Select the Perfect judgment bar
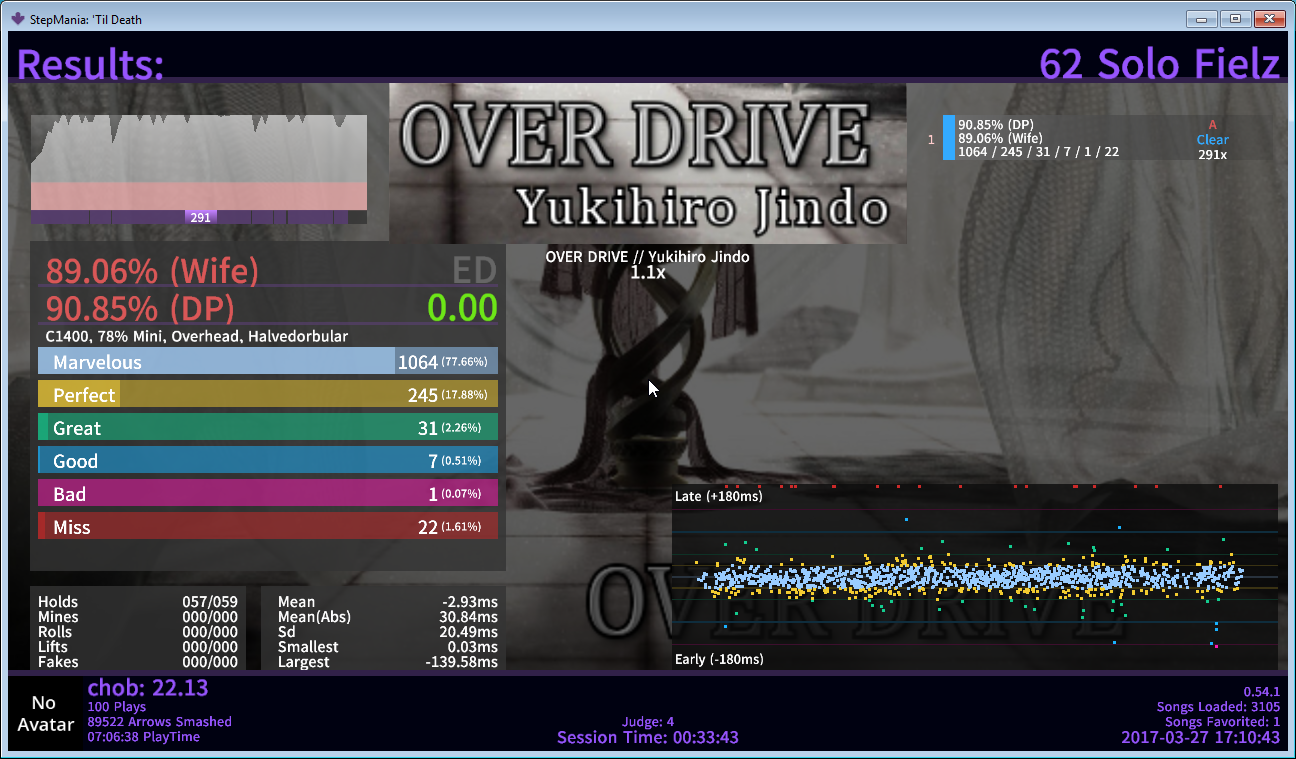This screenshot has width=1296, height=759. tap(267, 395)
